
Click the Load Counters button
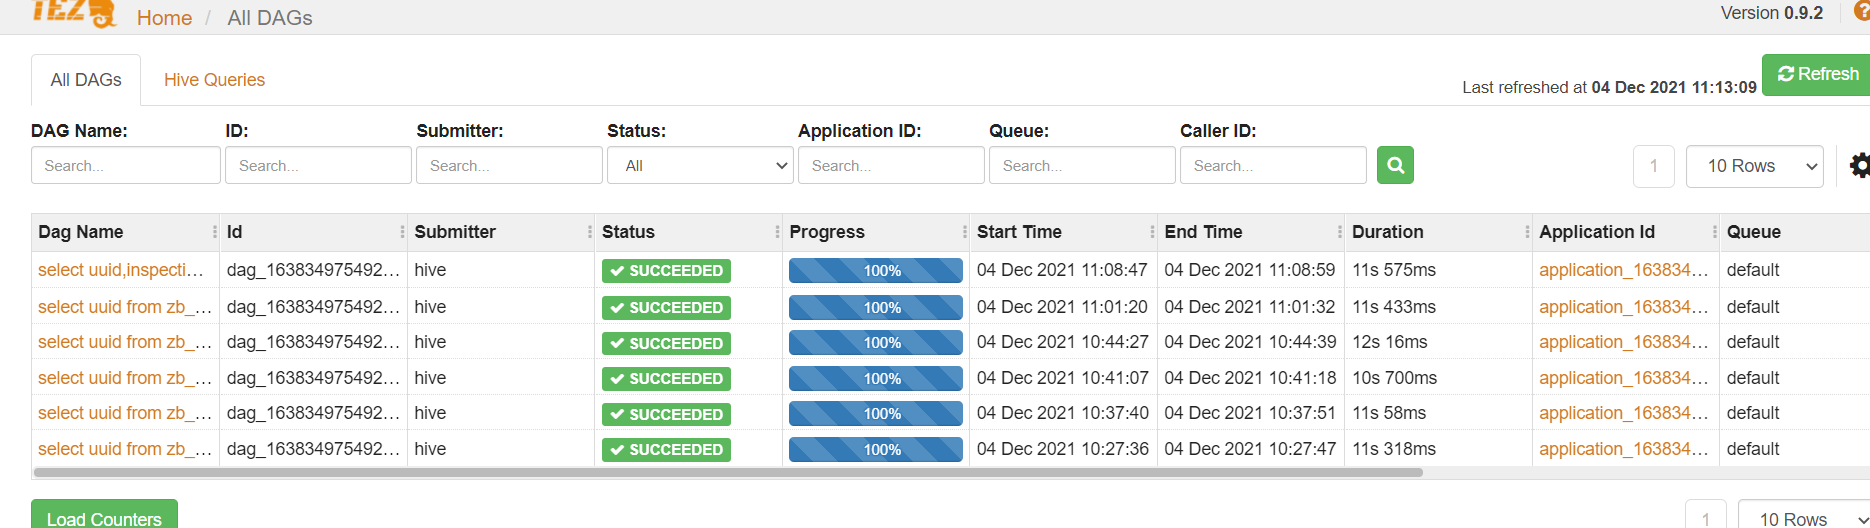coord(104,515)
